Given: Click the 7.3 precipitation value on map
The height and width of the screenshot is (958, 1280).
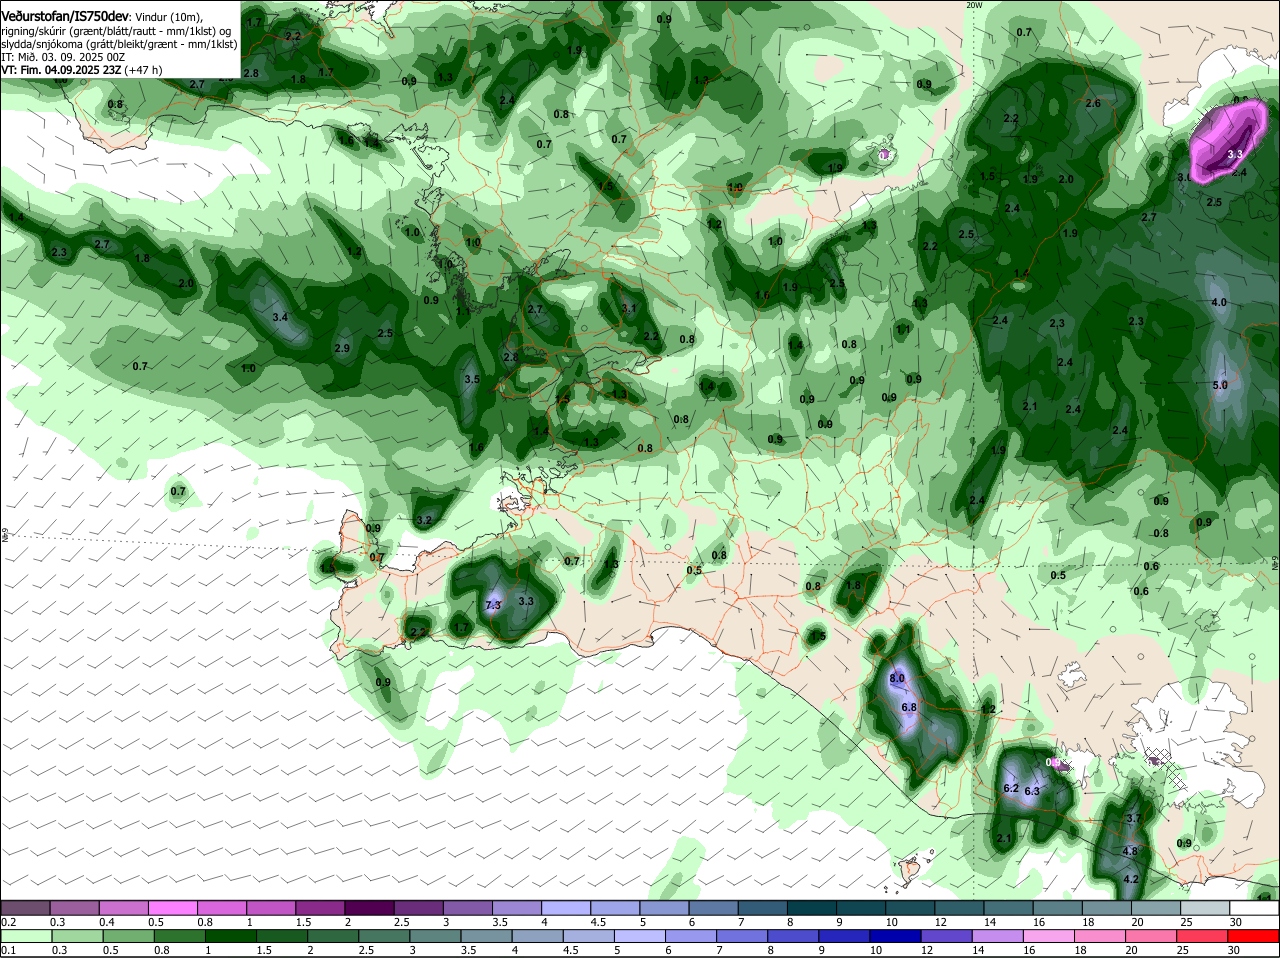Looking at the screenshot, I should click(x=492, y=606).
